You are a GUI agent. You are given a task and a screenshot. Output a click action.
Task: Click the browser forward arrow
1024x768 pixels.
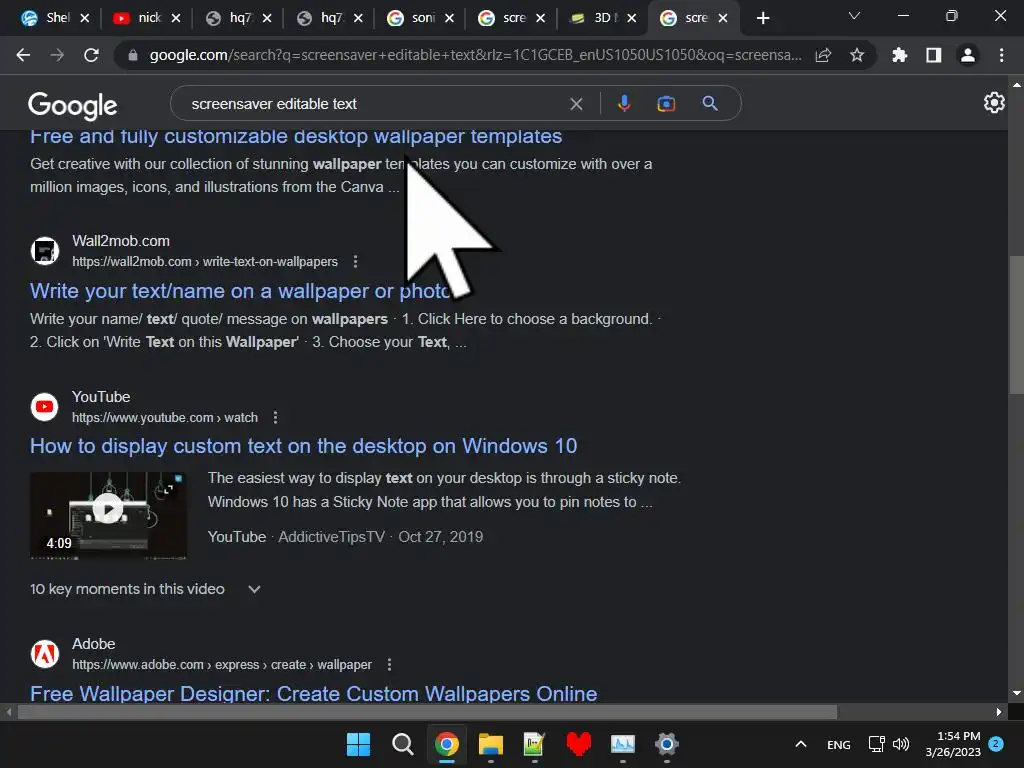pos(57,56)
